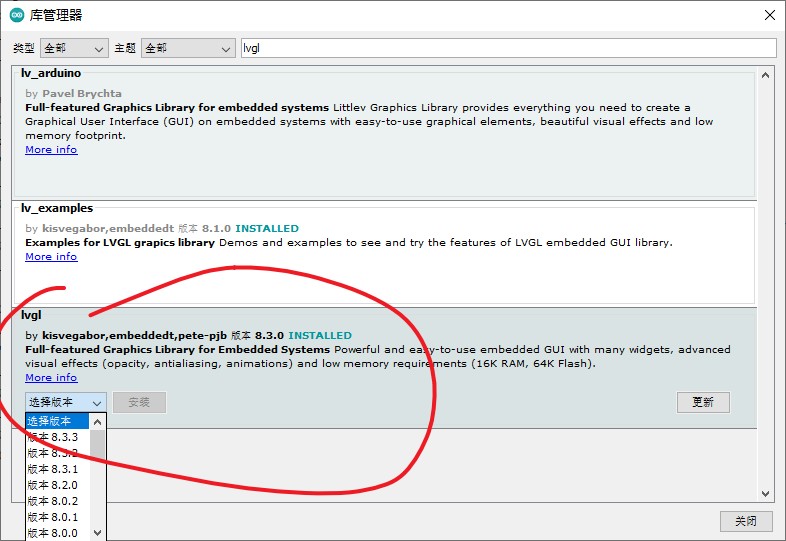The image size is (786, 541).
Task: Select version 8.0.2 from dropdown list
Action: (57, 501)
